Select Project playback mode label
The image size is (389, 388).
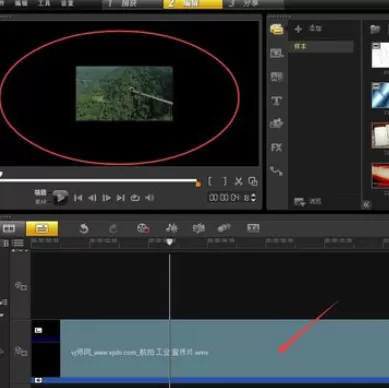(x=41, y=193)
